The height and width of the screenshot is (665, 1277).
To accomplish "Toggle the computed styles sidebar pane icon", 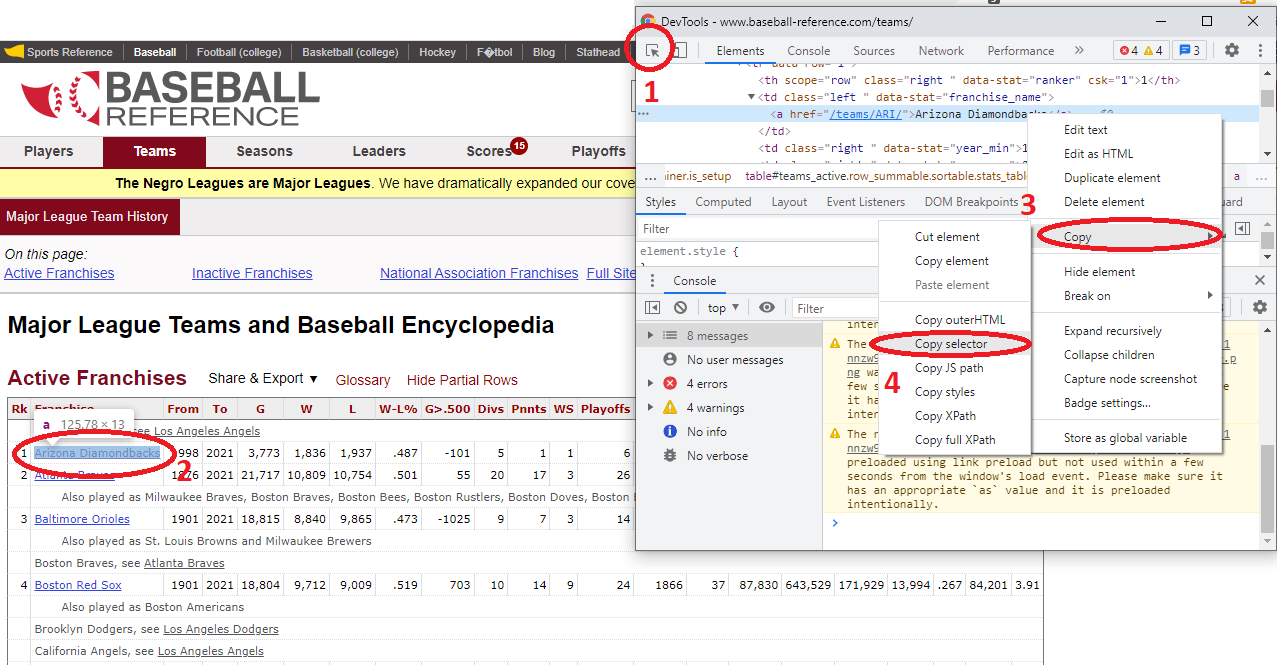I will (1242, 229).
